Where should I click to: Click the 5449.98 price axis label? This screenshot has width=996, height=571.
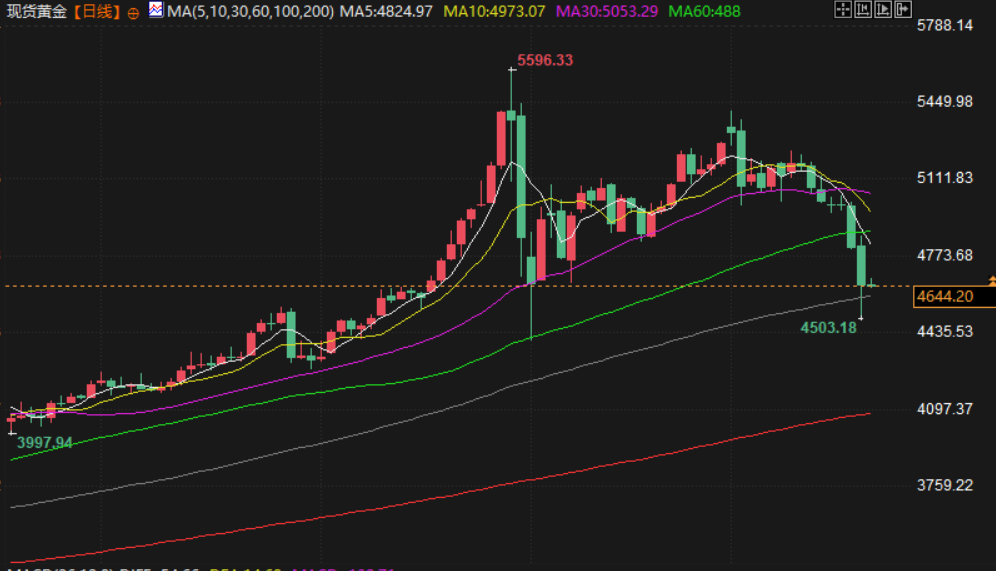945,102
